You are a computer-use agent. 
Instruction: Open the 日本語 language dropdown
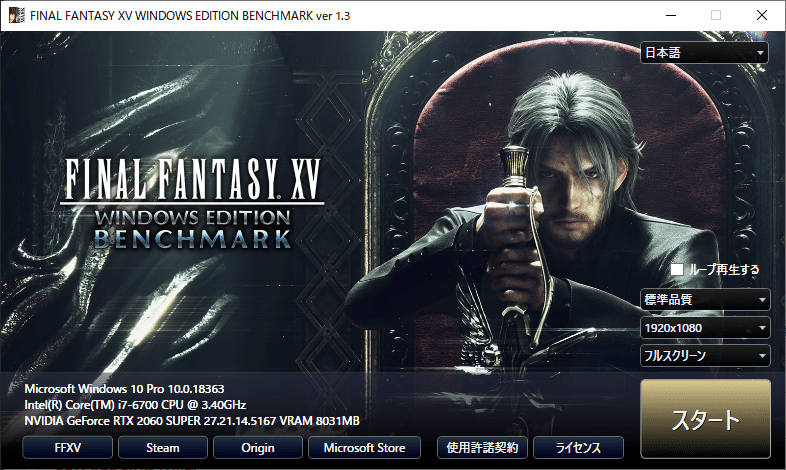[x=704, y=53]
